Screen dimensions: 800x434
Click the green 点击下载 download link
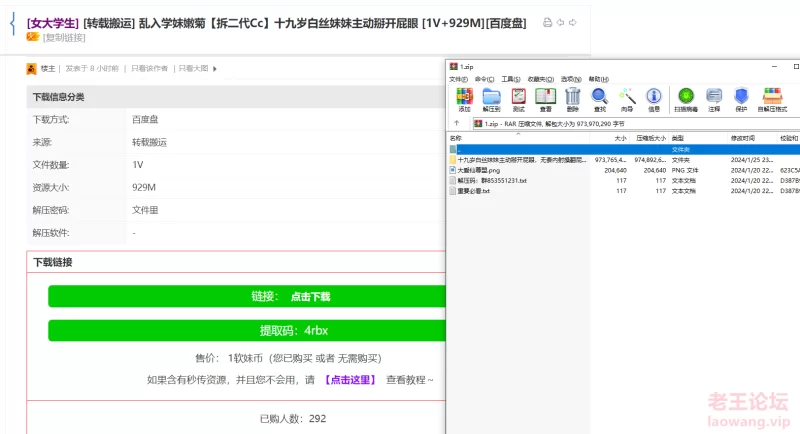(309, 297)
